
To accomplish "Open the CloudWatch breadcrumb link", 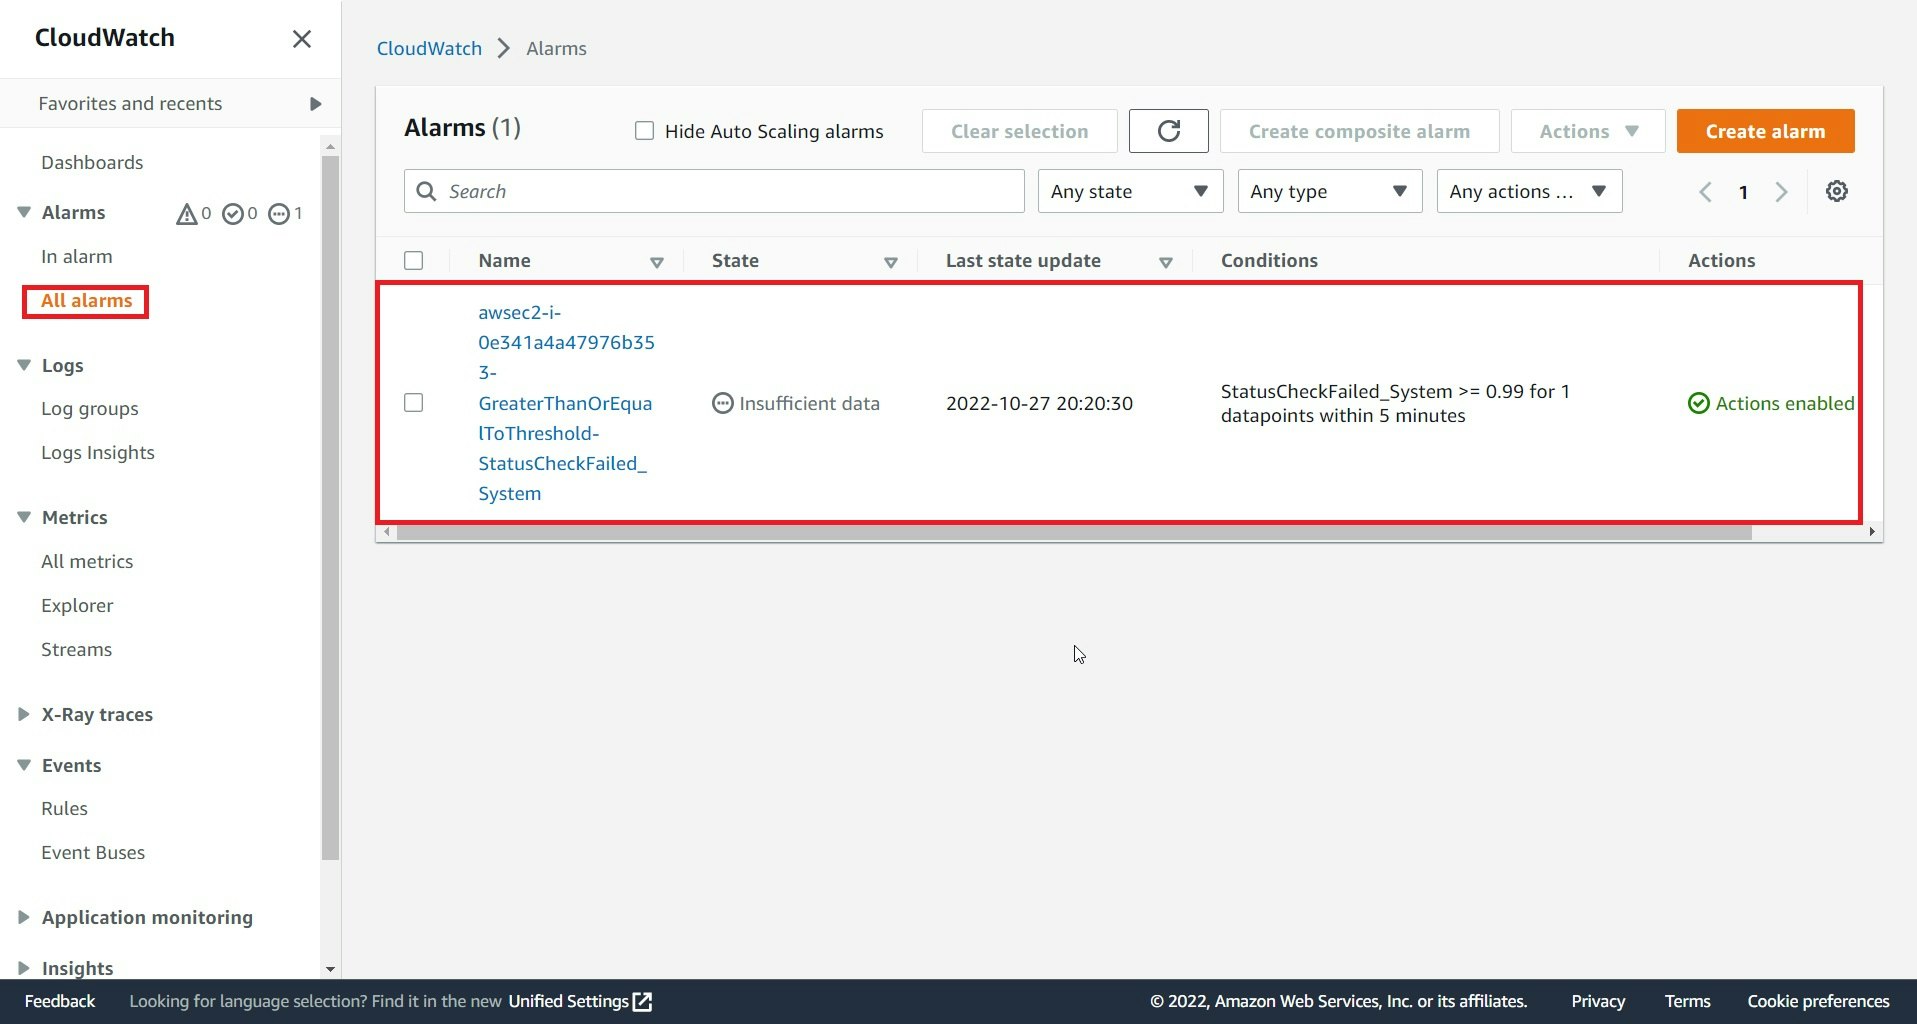I will [428, 47].
